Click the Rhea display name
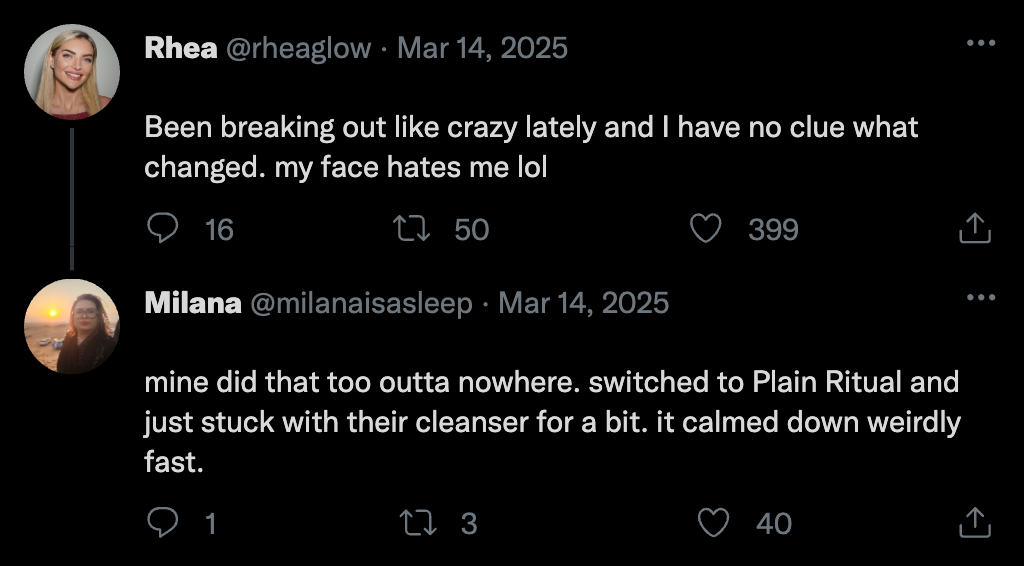This screenshot has width=1024, height=566. click(x=181, y=48)
